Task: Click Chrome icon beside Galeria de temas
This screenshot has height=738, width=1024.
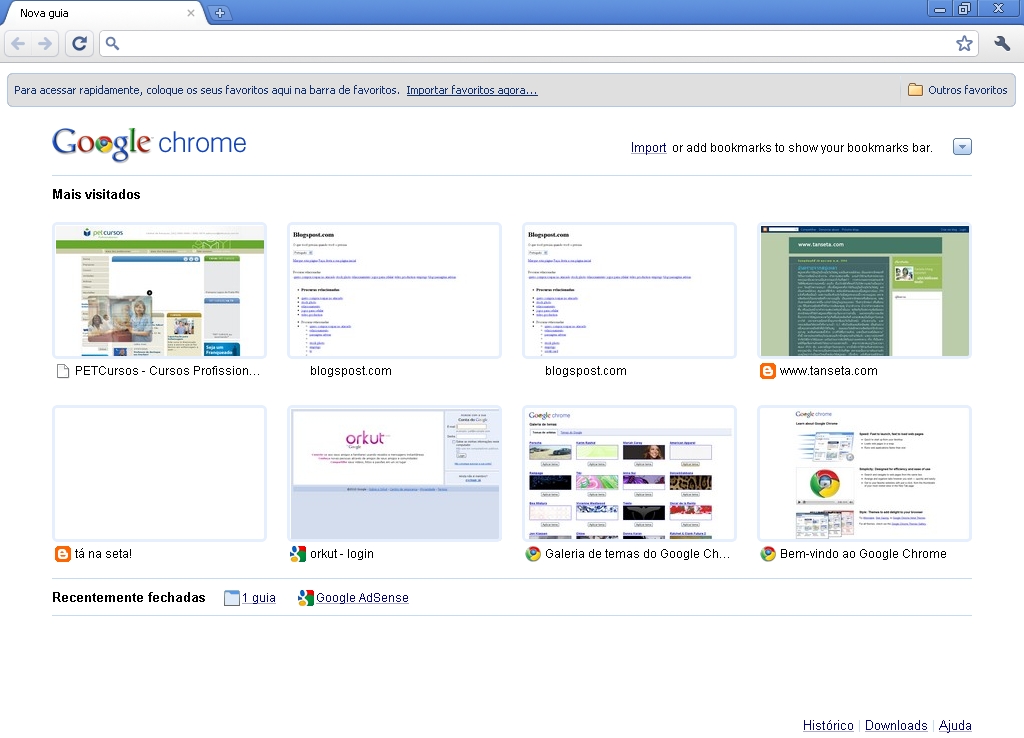Action: (533, 554)
